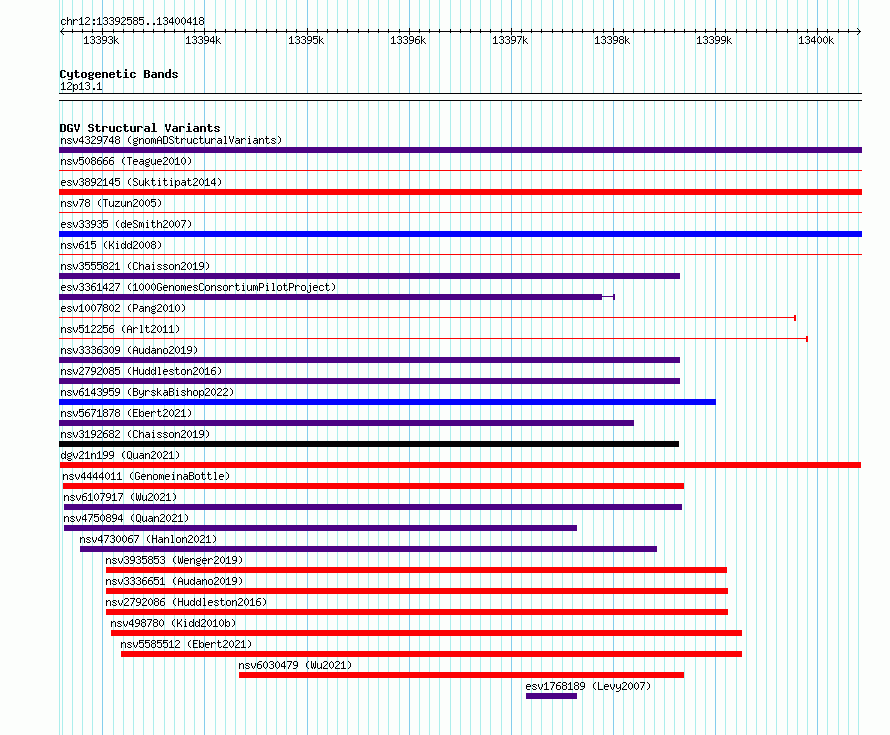Click the thin red line under nsv508666
This screenshot has height=735, width=890.
pyautogui.click(x=460, y=171)
